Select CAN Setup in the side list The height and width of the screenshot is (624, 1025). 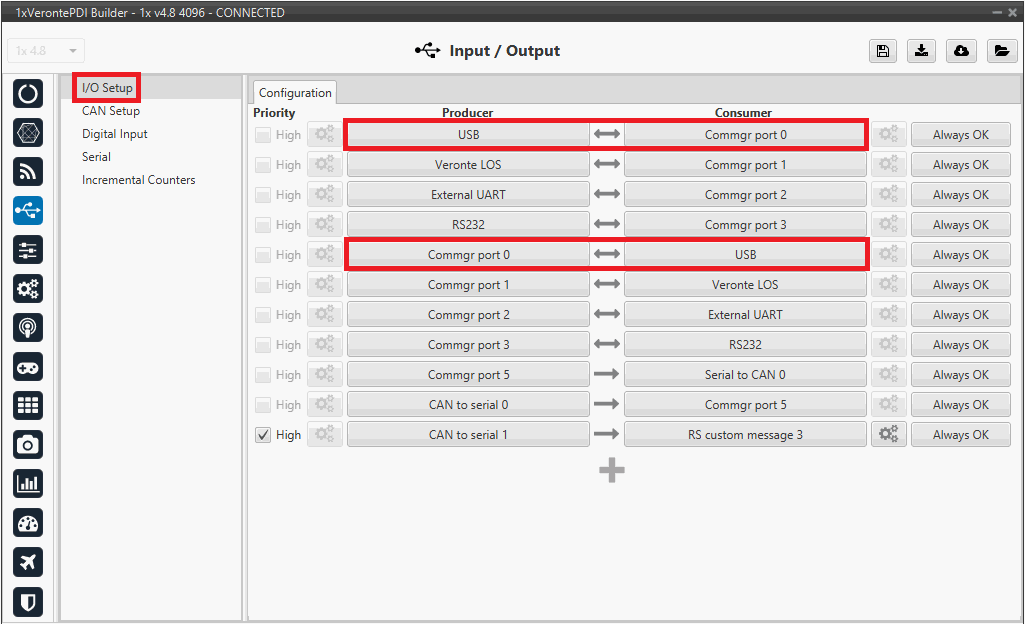111,111
